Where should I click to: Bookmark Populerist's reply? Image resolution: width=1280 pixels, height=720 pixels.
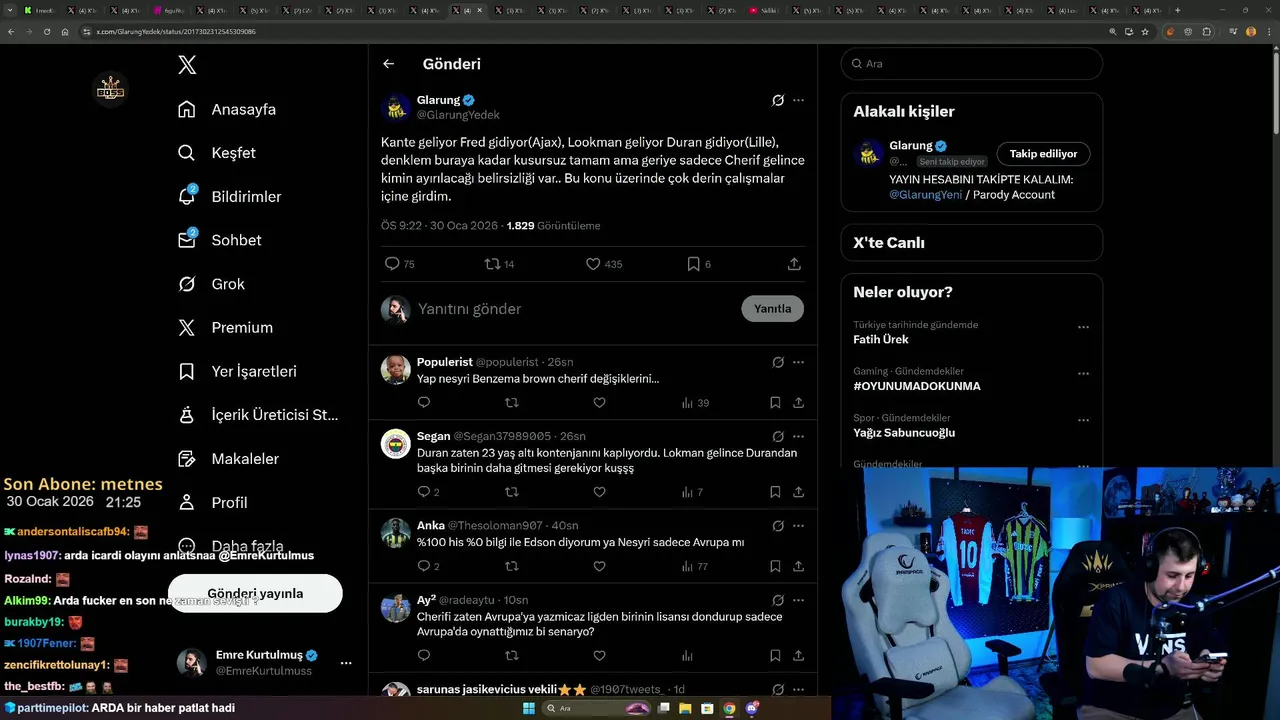[x=775, y=403]
